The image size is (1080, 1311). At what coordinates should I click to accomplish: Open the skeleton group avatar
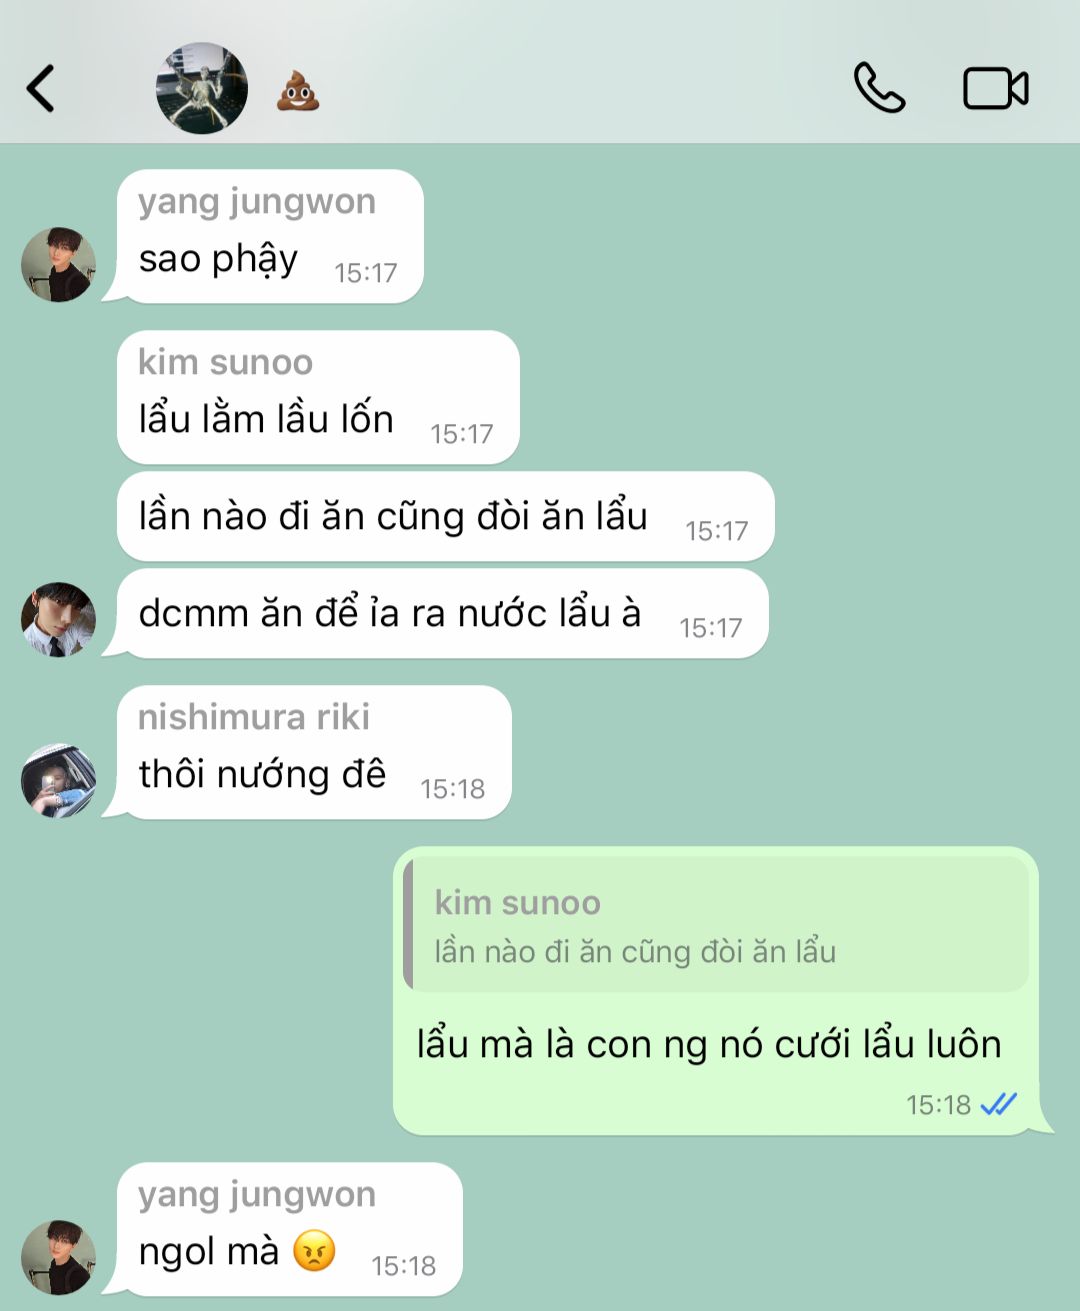202,88
